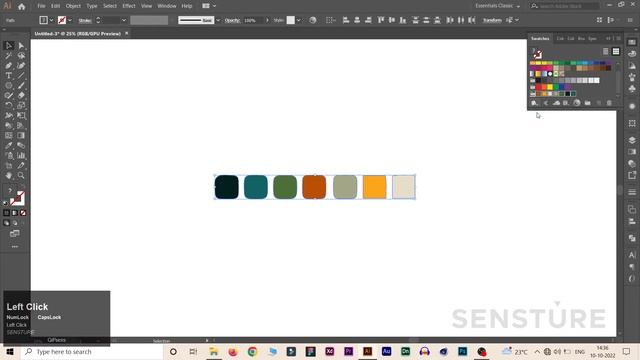Click the Transform link in control bar
Image resolution: width=640 pixels, height=360 pixels.
pos(492,20)
